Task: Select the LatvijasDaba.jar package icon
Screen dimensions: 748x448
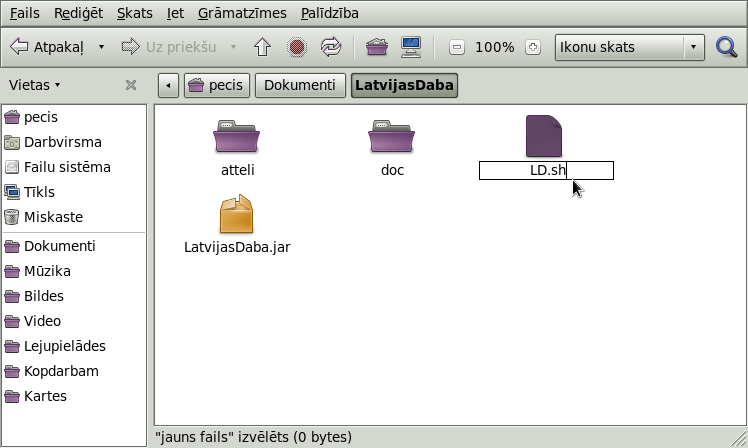Action: click(x=237, y=214)
